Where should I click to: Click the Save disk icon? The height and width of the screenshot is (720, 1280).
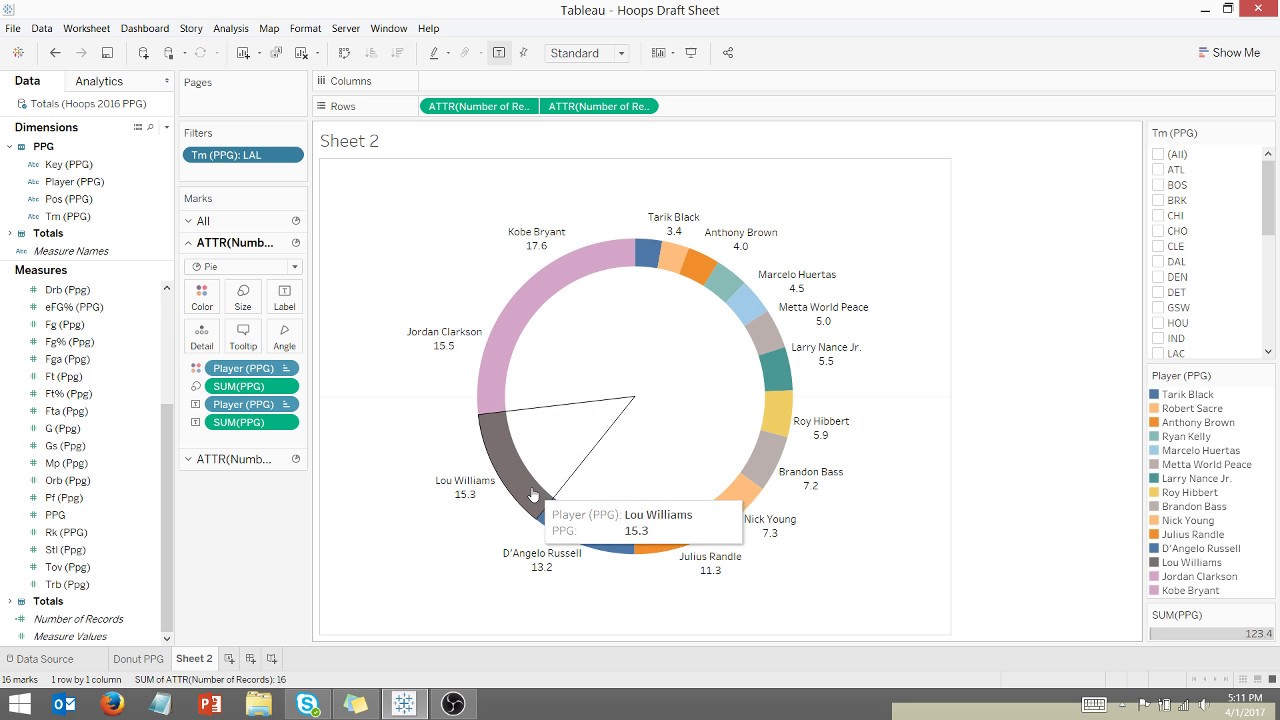(107, 53)
